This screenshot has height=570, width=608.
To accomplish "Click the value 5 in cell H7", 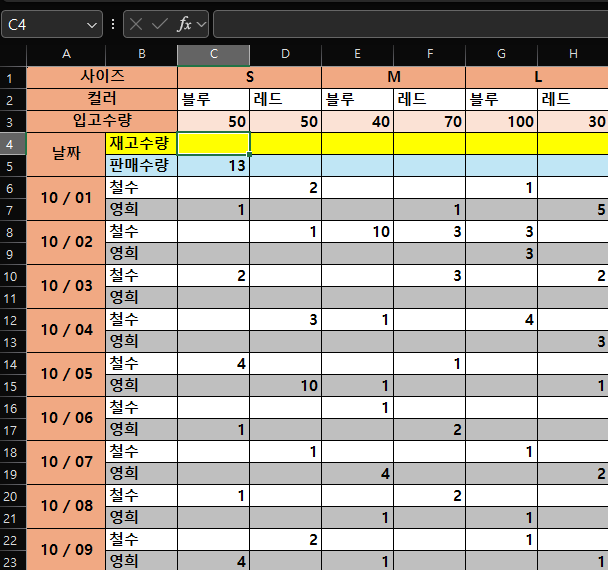I will (573, 210).
